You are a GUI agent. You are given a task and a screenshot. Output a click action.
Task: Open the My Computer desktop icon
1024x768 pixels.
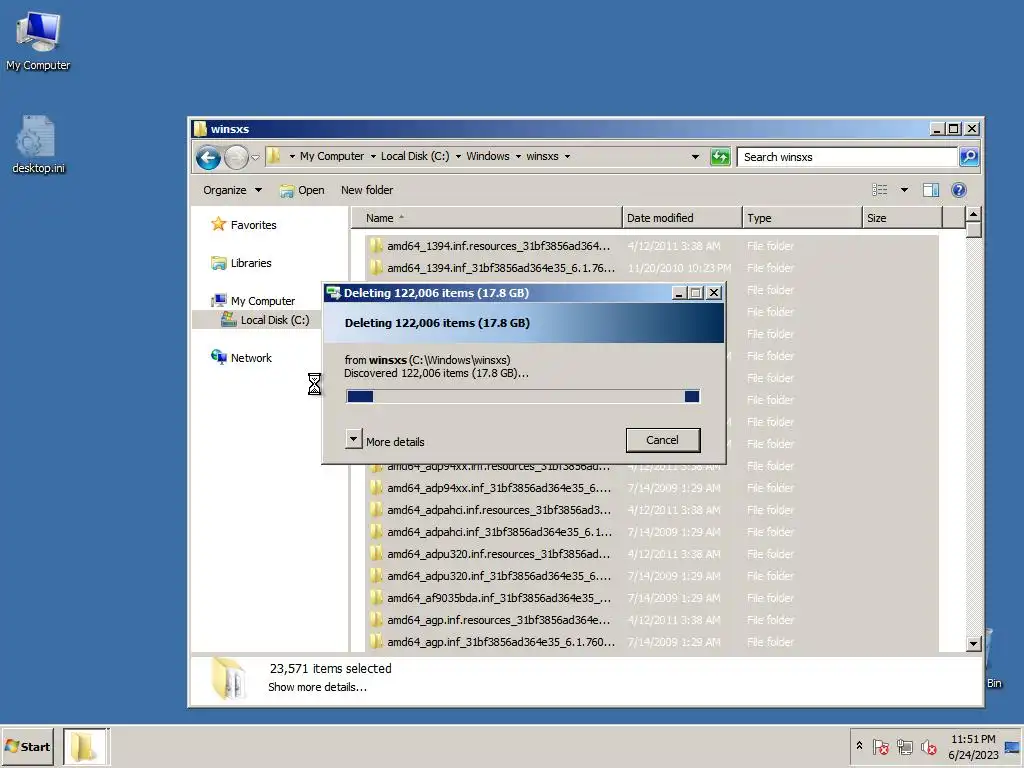point(38,40)
